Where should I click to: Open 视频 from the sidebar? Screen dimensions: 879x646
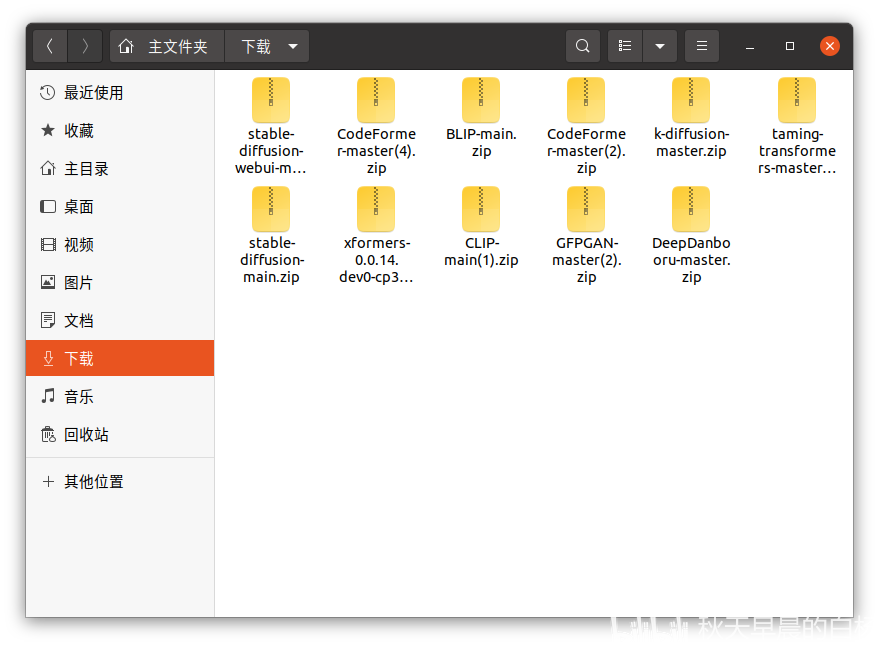120,245
